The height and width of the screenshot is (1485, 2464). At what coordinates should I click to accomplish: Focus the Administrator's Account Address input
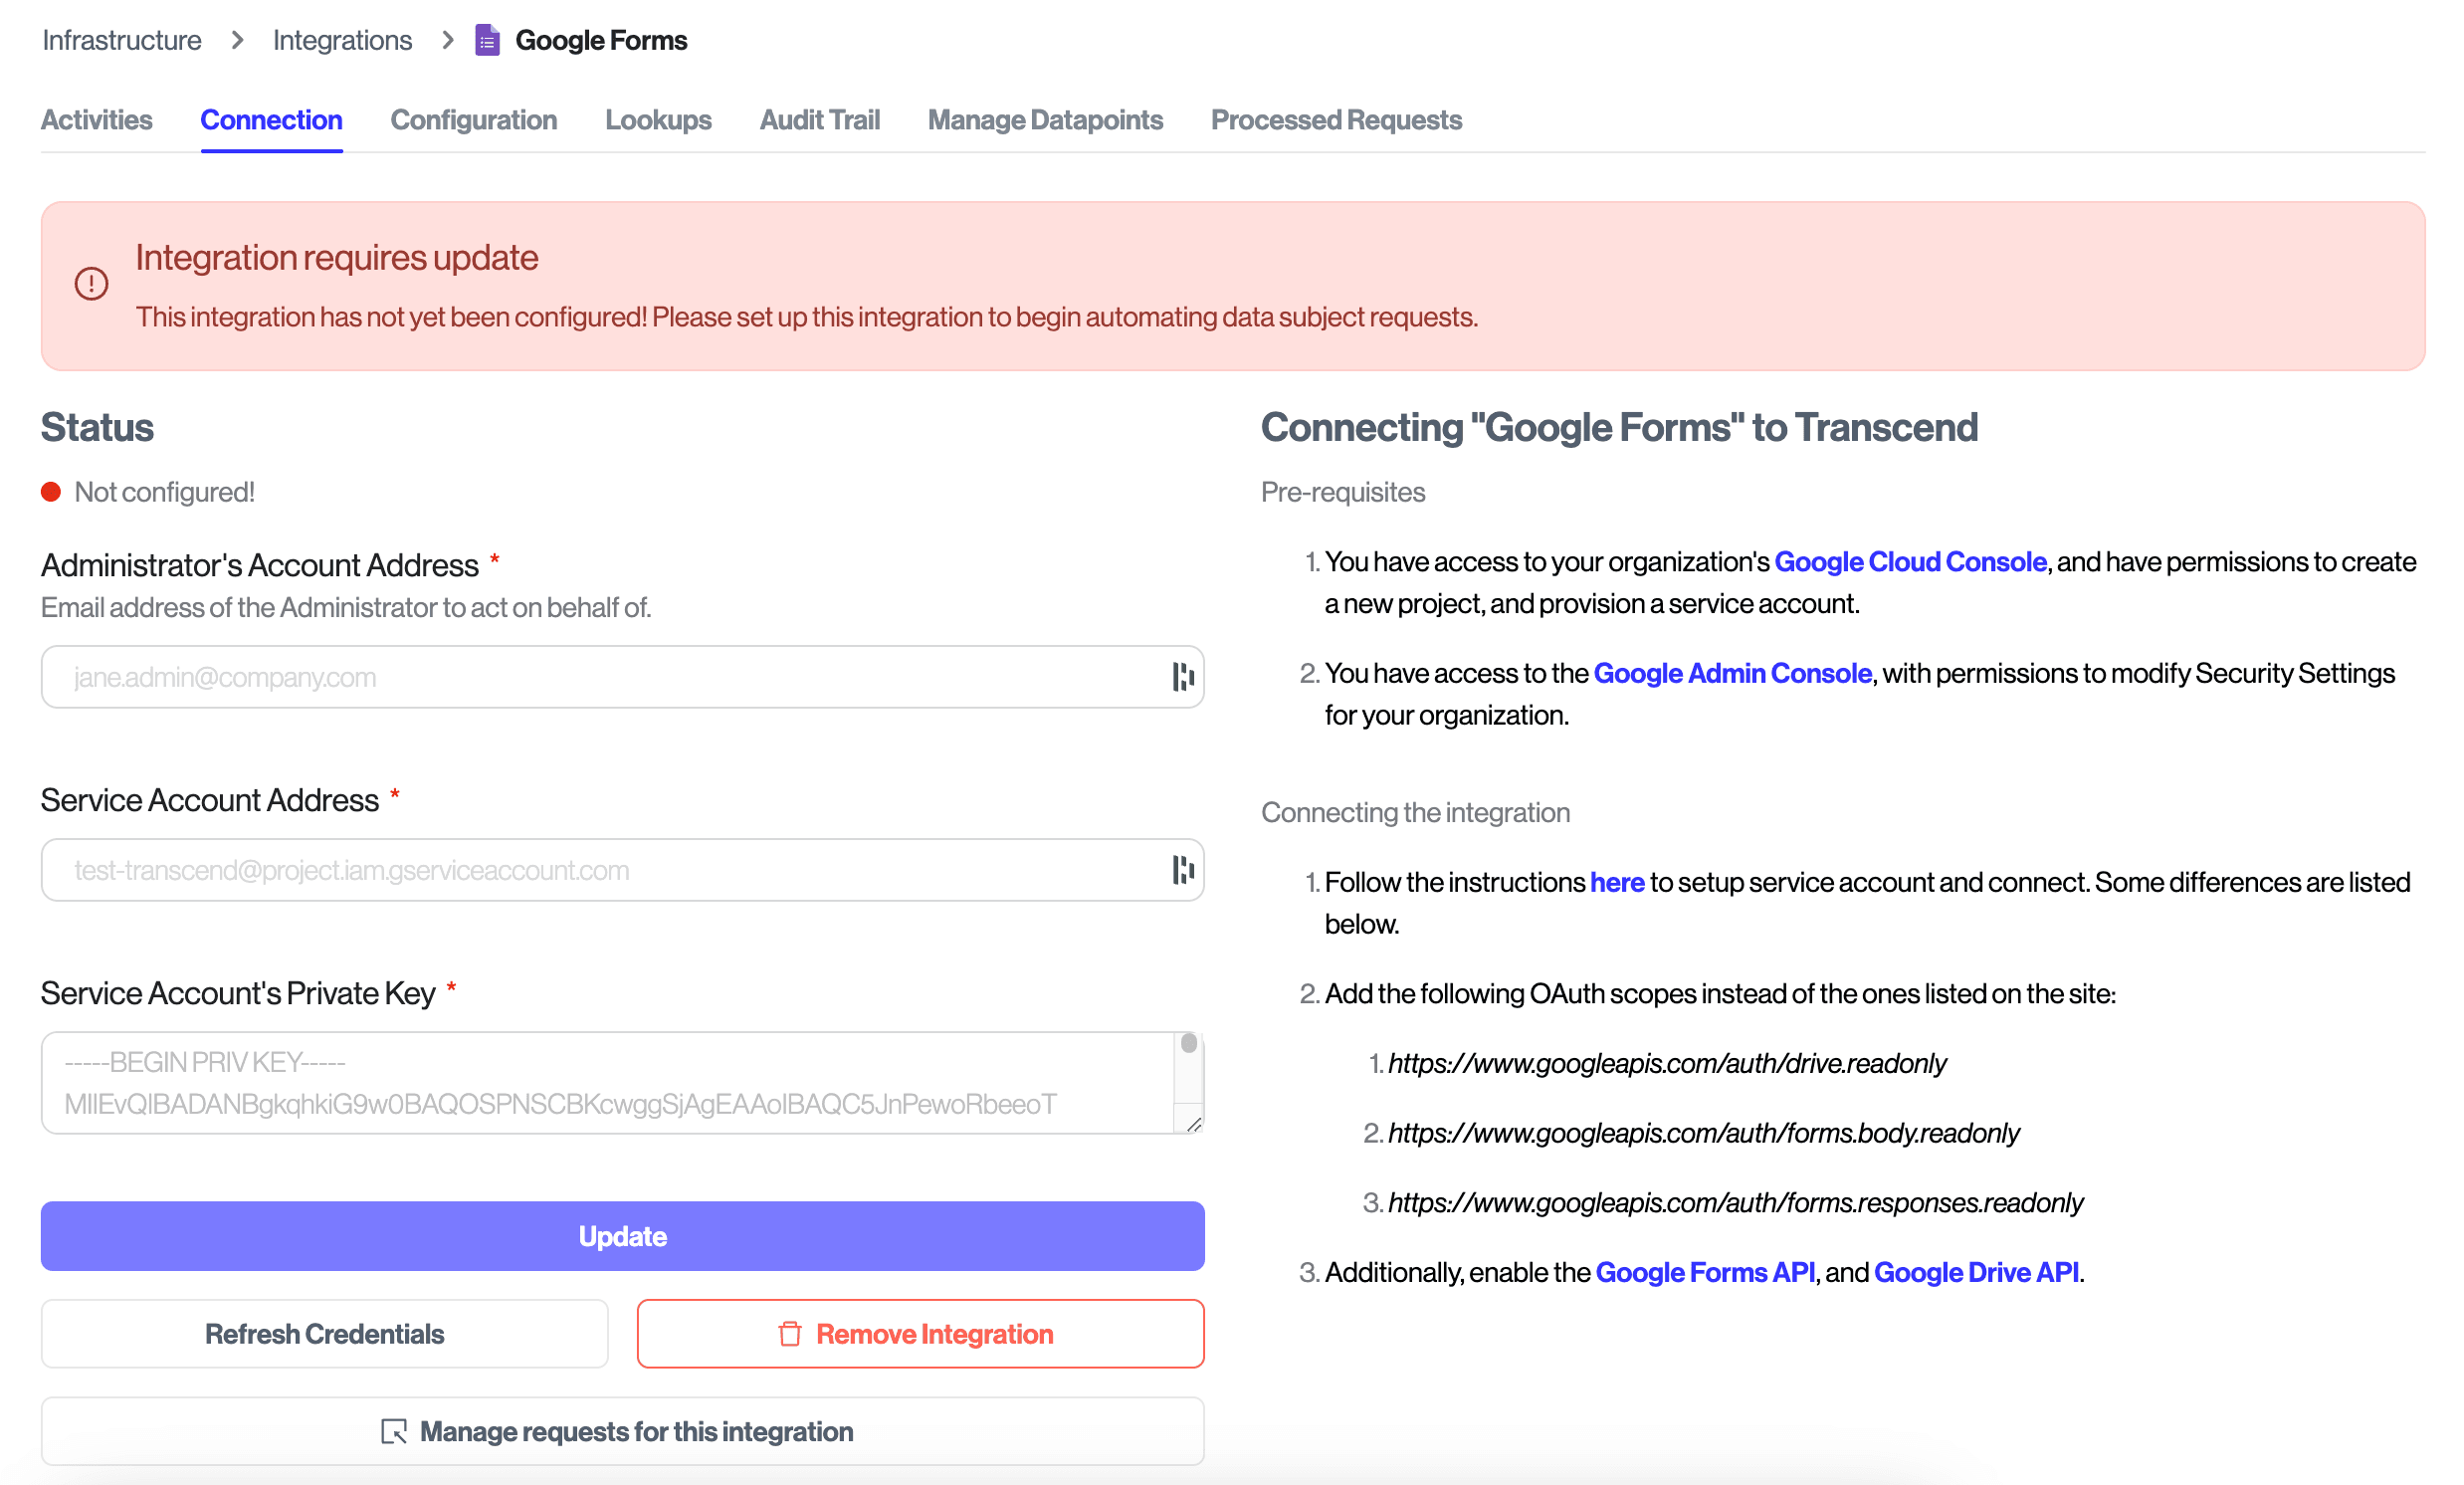600,677
